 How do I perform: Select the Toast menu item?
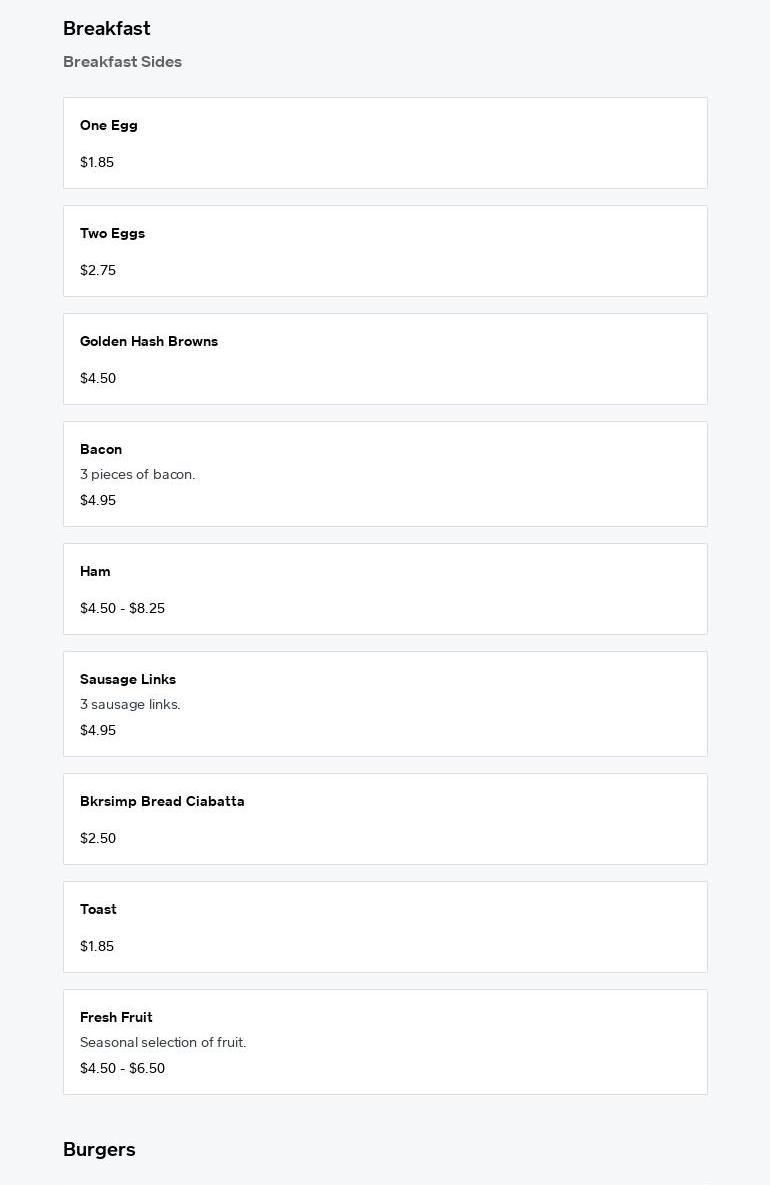385,927
